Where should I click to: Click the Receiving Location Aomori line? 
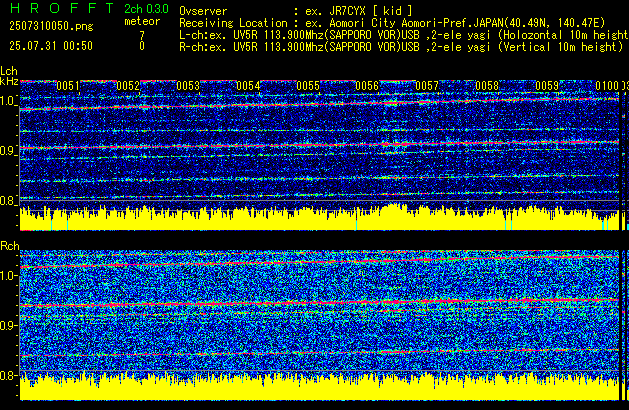click(392, 23)
